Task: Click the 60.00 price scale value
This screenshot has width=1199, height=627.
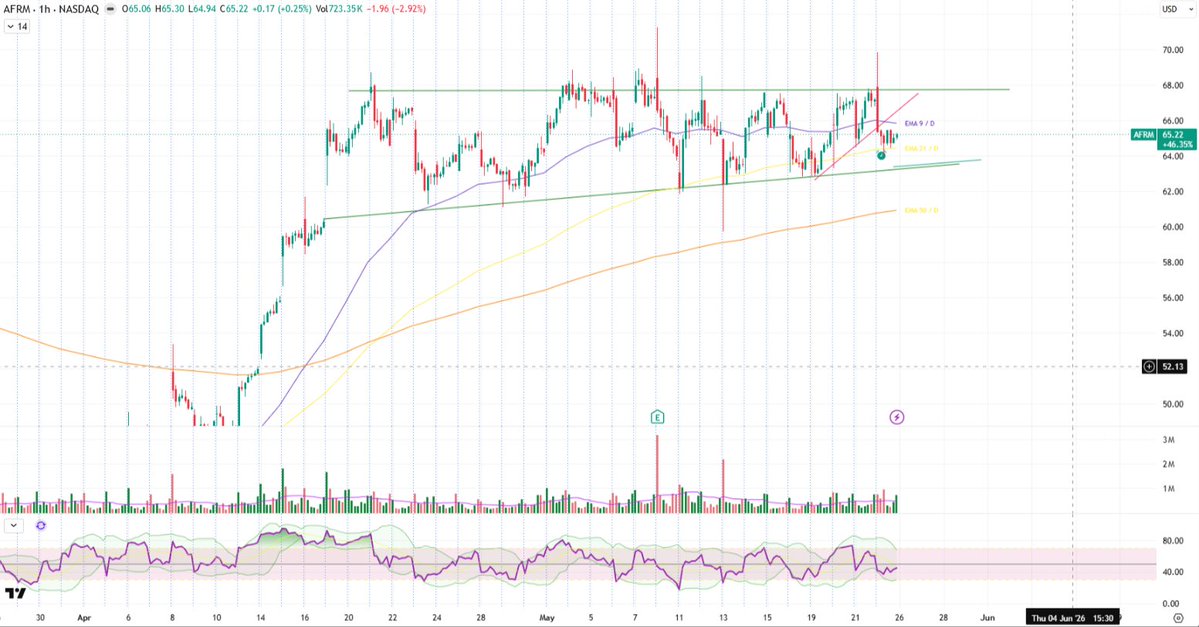Action: (x=1173, y=227)
